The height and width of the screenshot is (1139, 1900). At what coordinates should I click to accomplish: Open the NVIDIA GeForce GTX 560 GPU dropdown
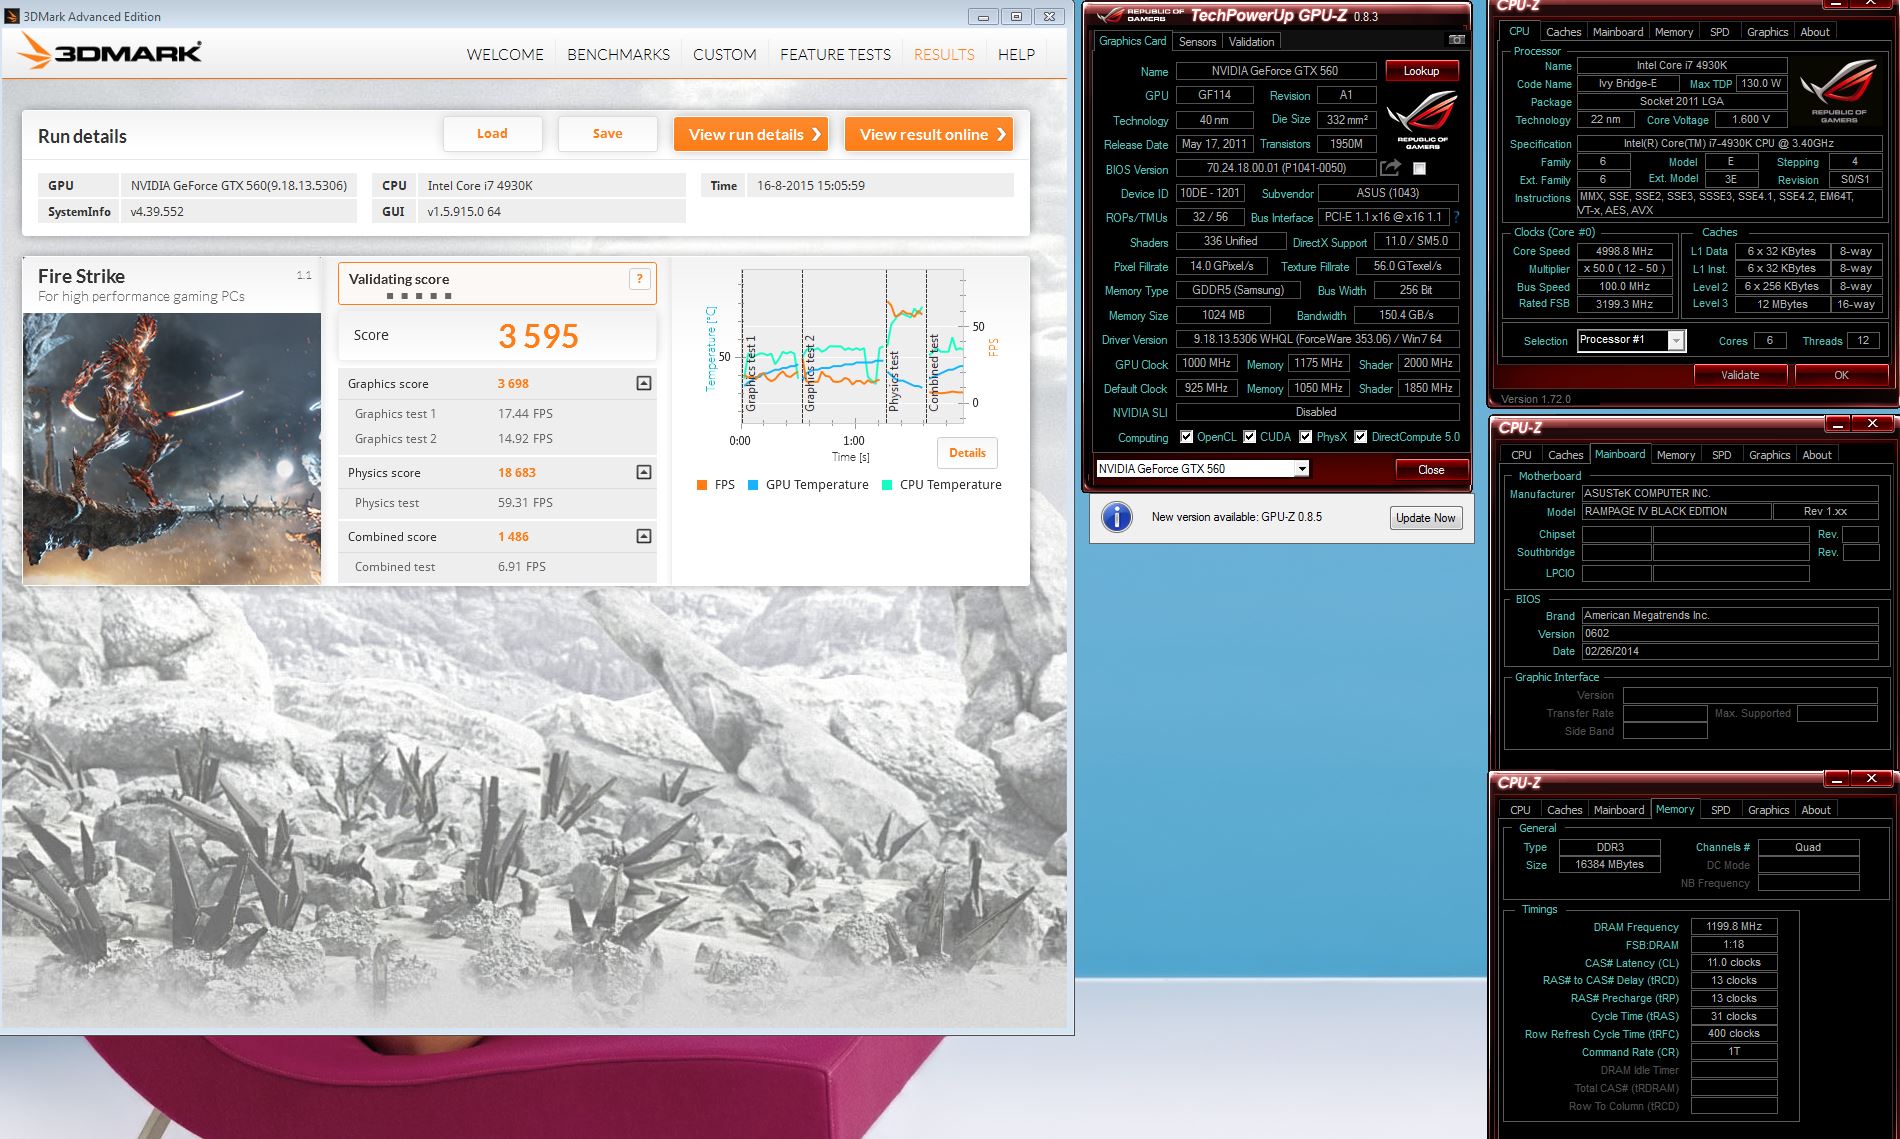tap(1301, 468)
